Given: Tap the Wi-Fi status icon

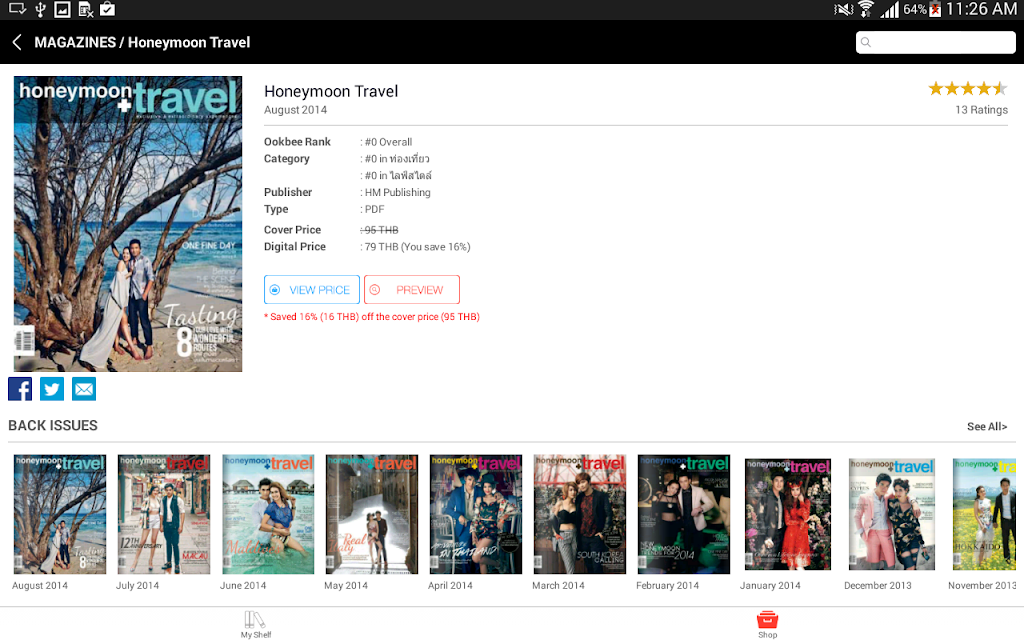Looking at the screenshot, I should click(866, 9).
